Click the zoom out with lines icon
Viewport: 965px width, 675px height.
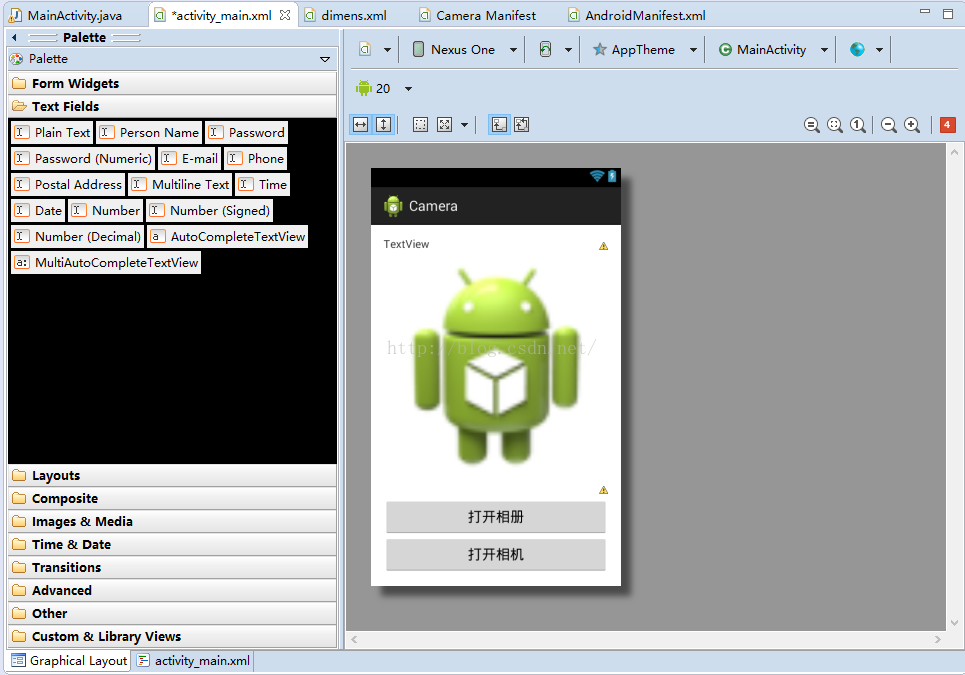click(812, 125)
